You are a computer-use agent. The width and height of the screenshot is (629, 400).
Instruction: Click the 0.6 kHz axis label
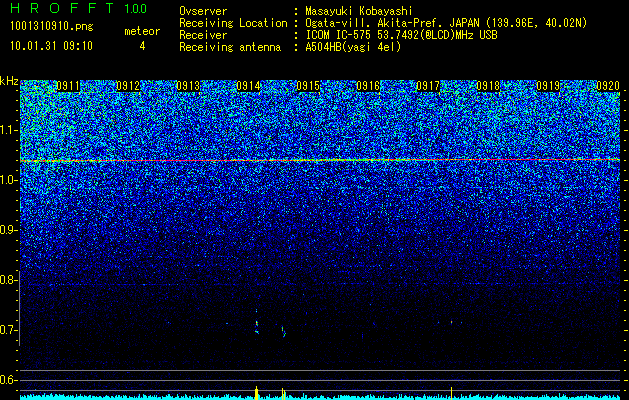(8, 380)
